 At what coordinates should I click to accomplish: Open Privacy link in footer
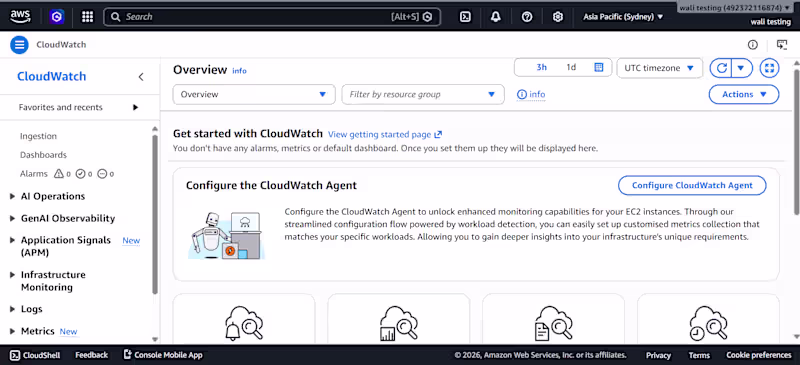(x=658, y=355)
